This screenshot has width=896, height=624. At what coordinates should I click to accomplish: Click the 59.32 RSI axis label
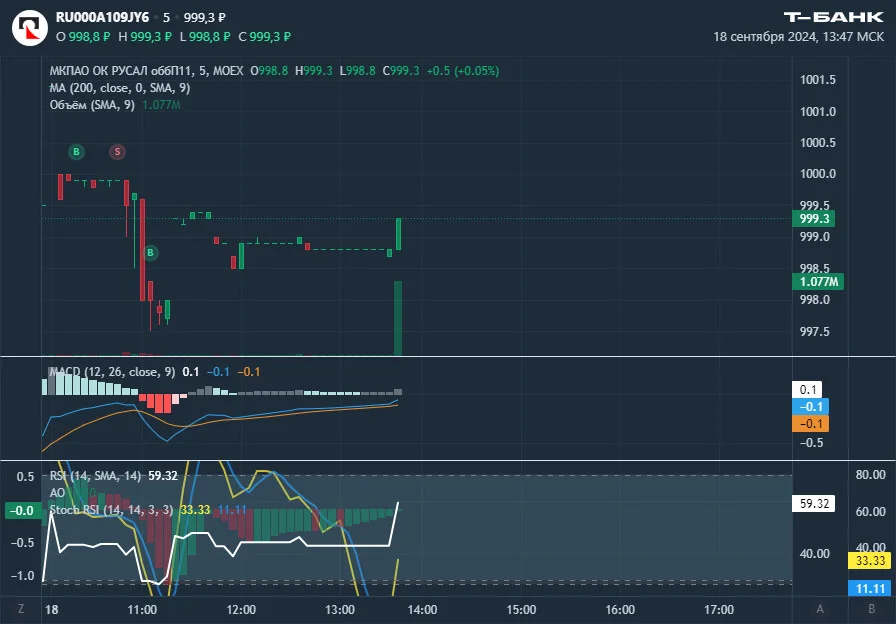(x=814, y=503)
